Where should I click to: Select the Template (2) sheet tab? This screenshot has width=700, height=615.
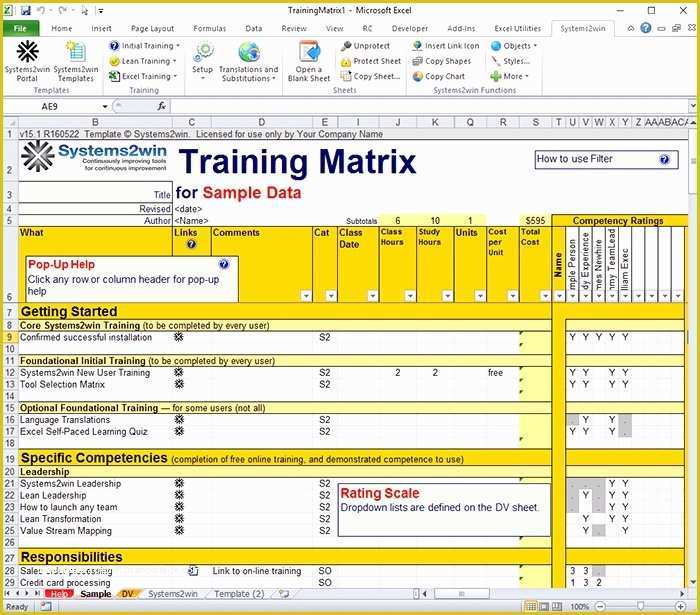[x=239, y=594]
